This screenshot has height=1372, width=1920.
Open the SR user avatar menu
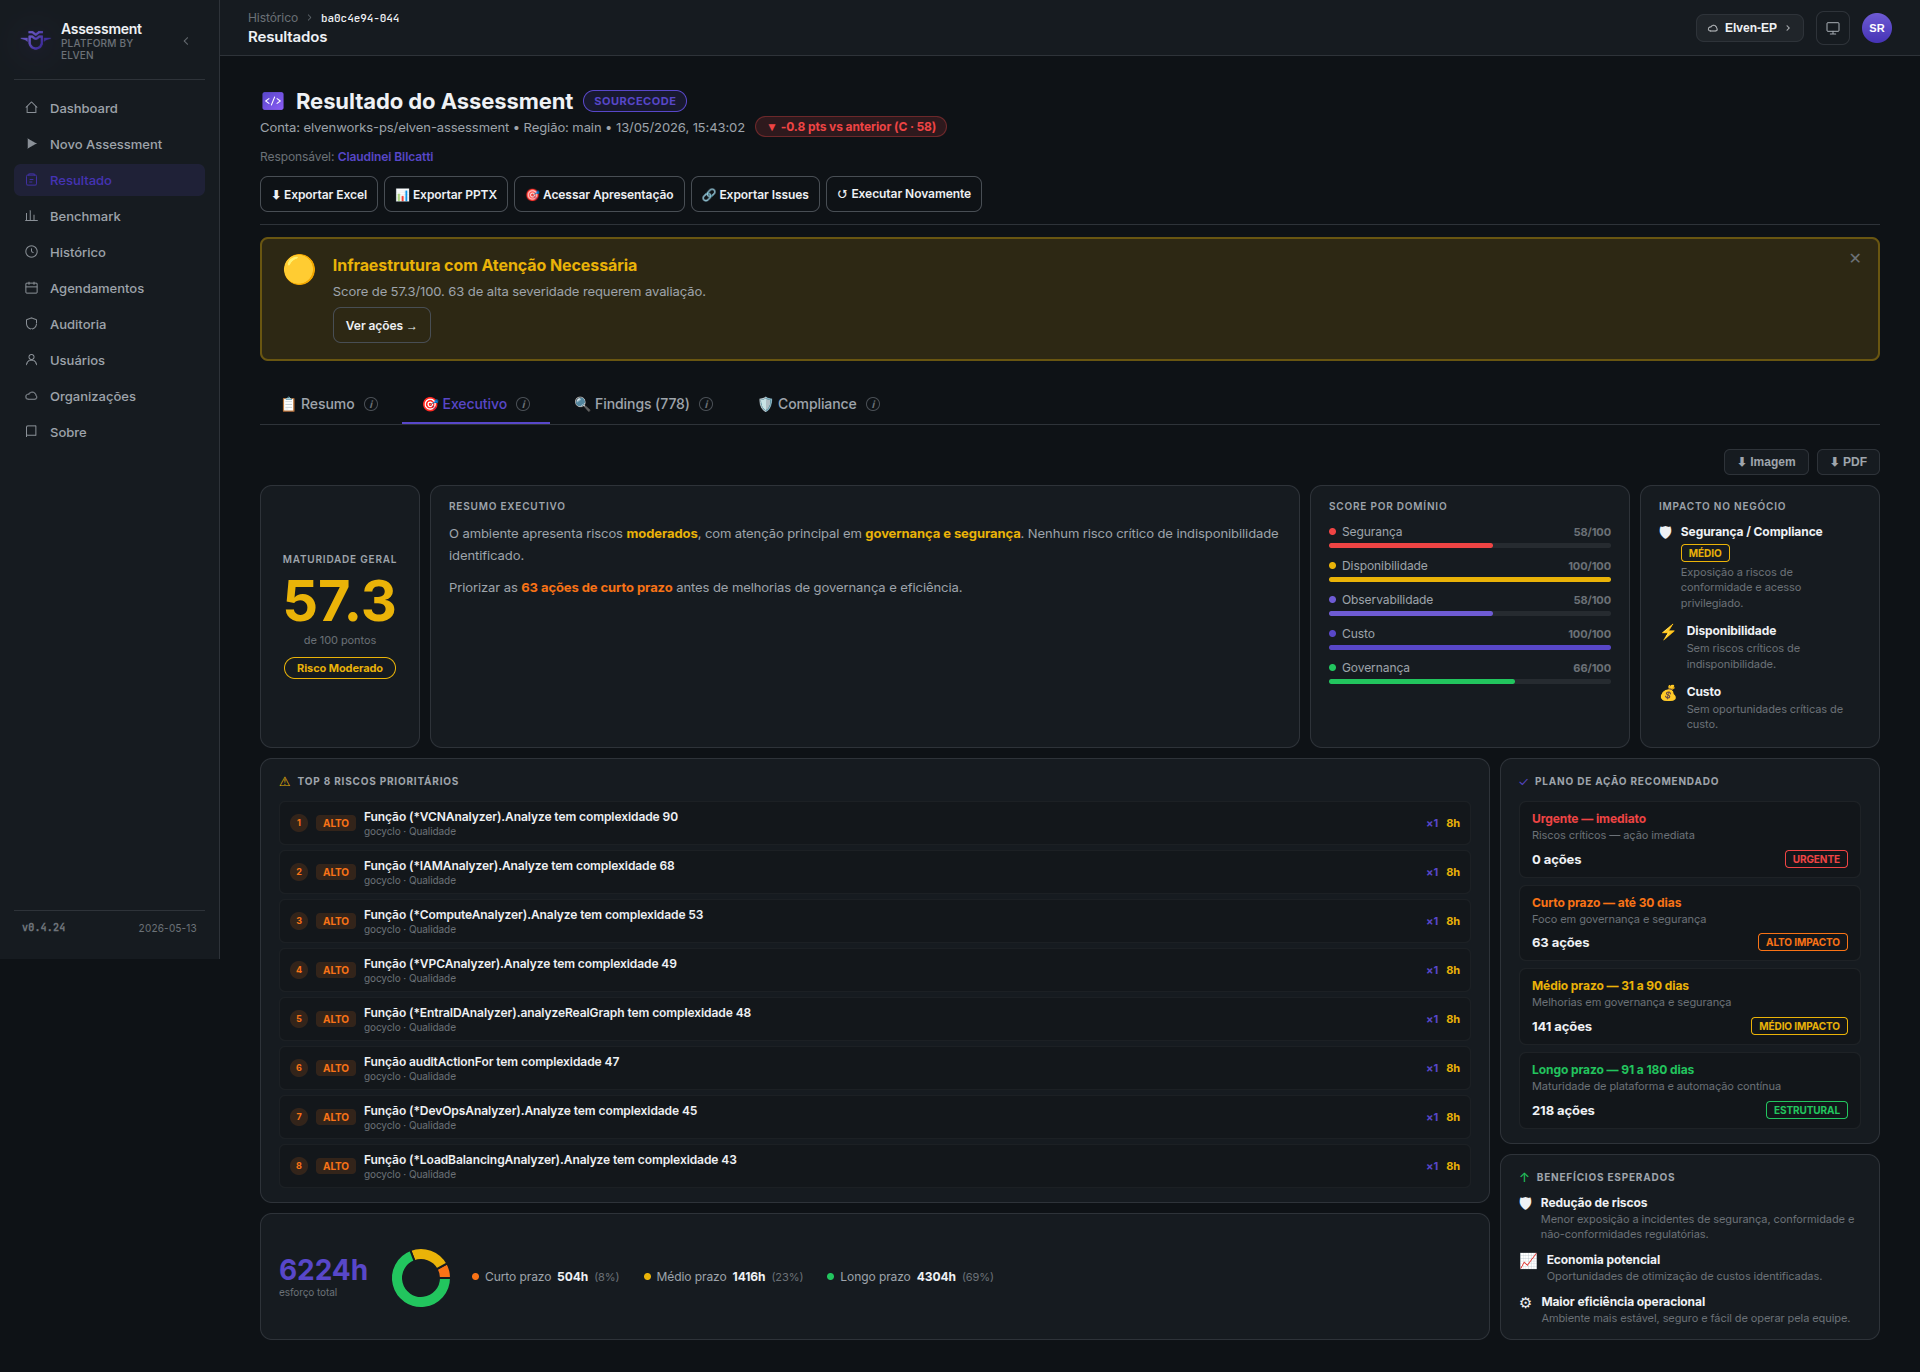click(1876, 28)
